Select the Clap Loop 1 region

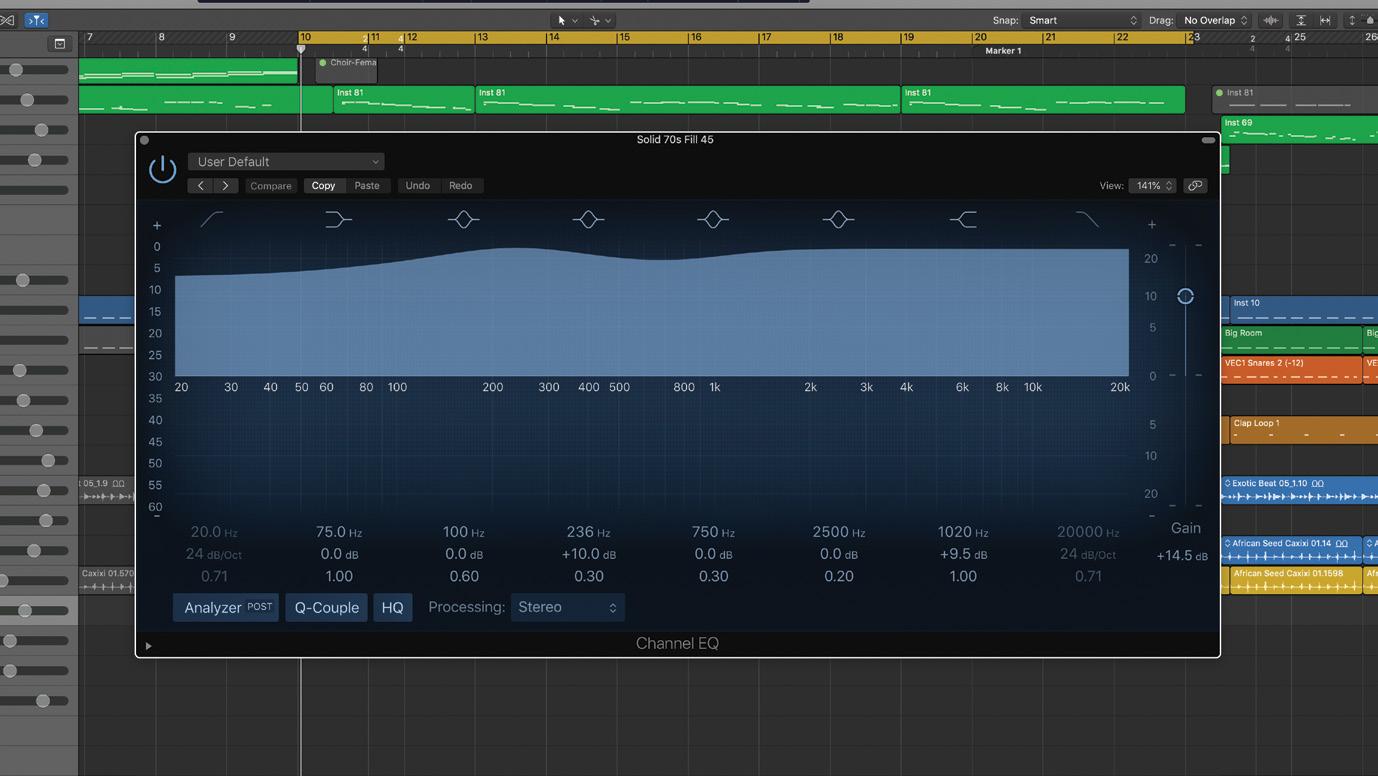[1303, 430]
